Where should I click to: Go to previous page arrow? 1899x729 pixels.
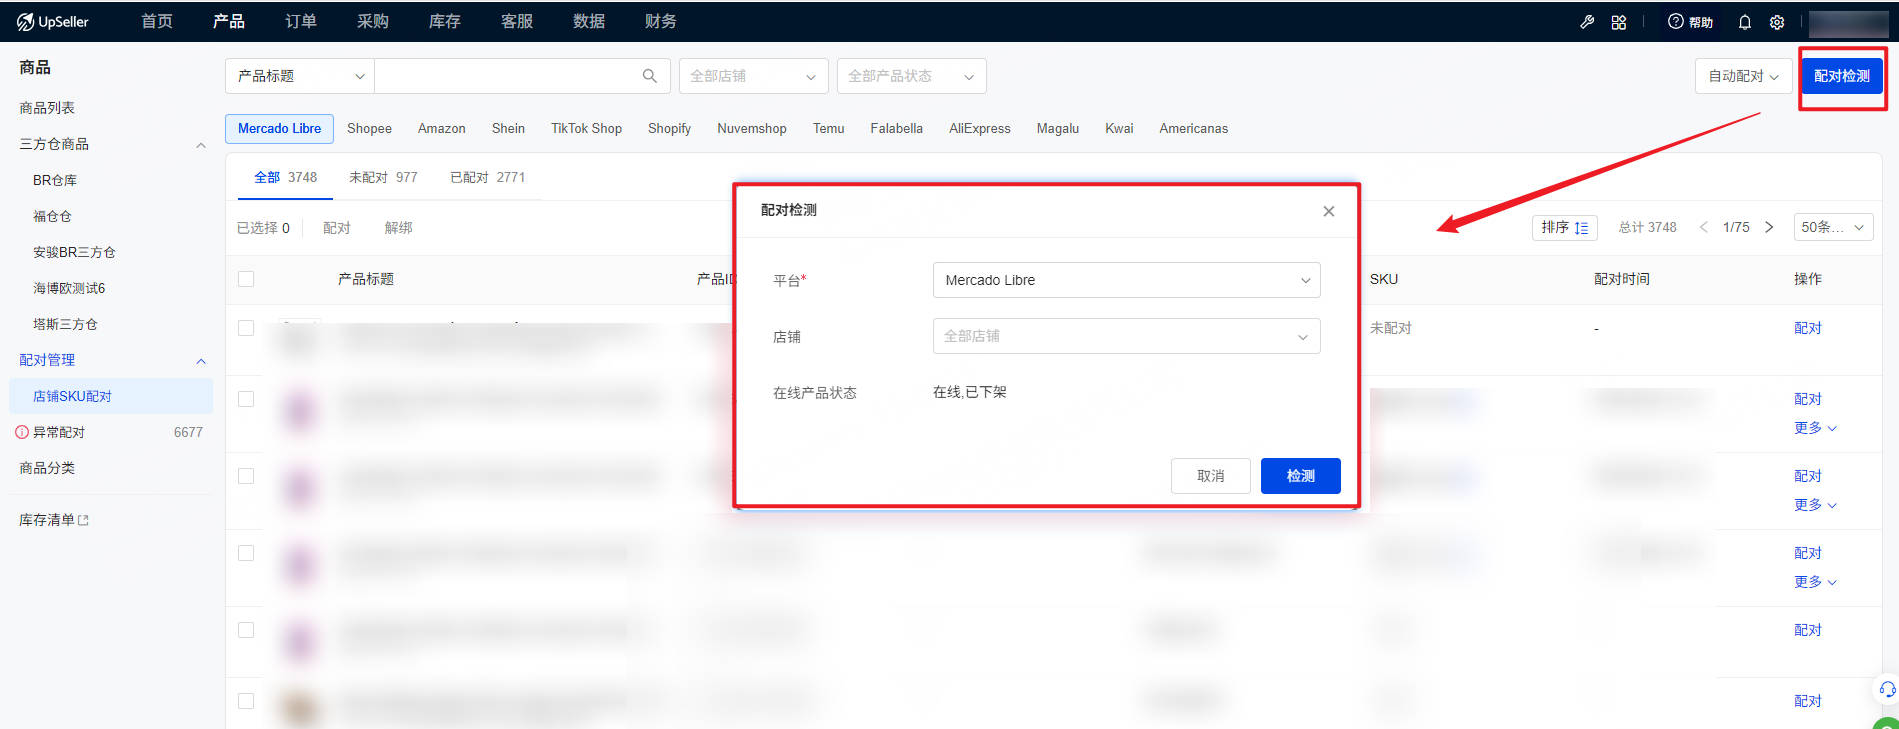[x=1704, y=227]
